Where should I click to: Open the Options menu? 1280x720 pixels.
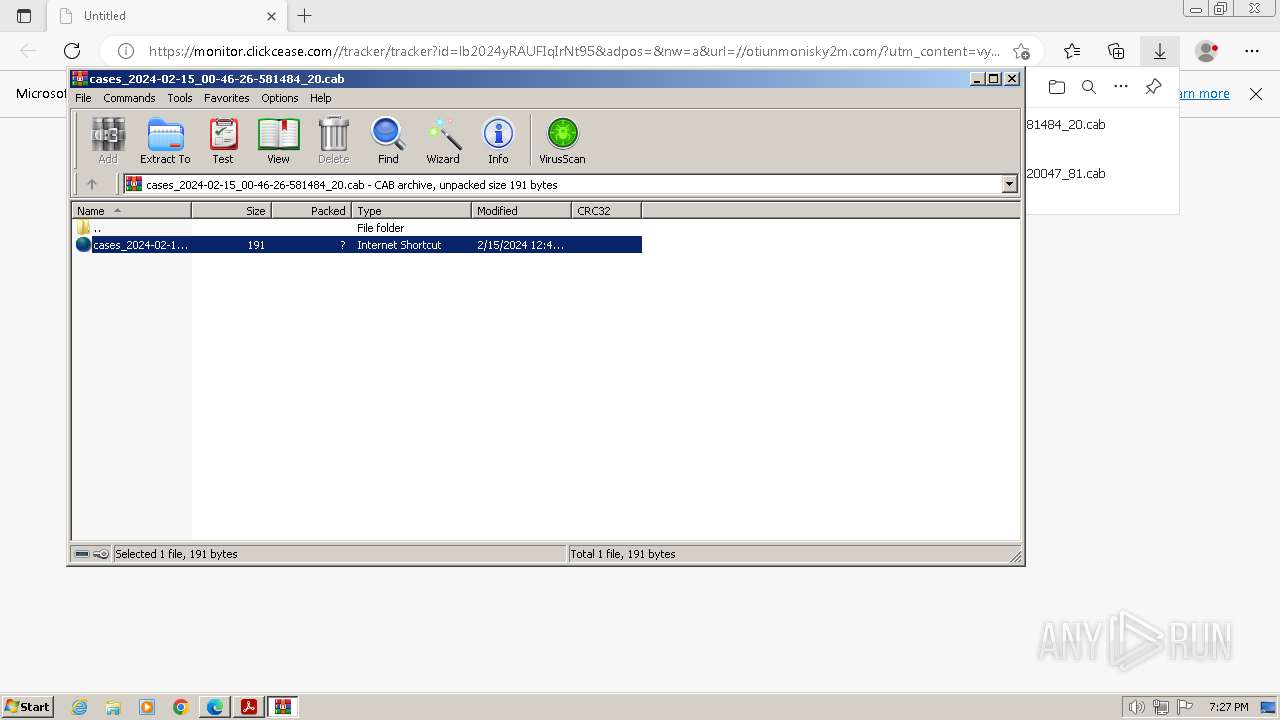pos(280,98)
